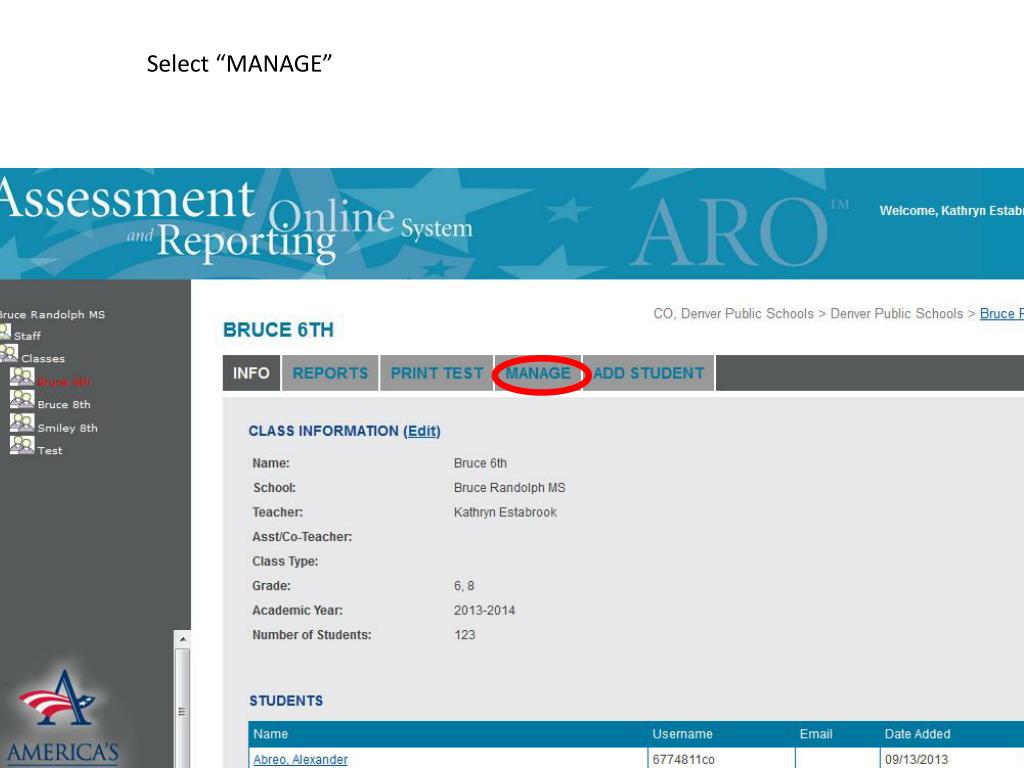Open the PRINT TEST tab
The width and height of the screenshot is (1024, 768).
pyautogui.click(x=436, y=373)
